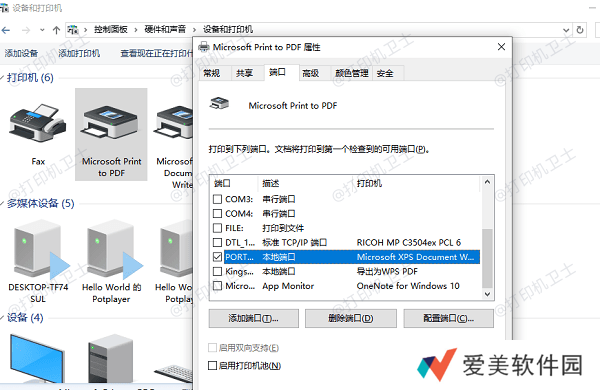Collapse the 设备 (4) group

coord(2,317)
